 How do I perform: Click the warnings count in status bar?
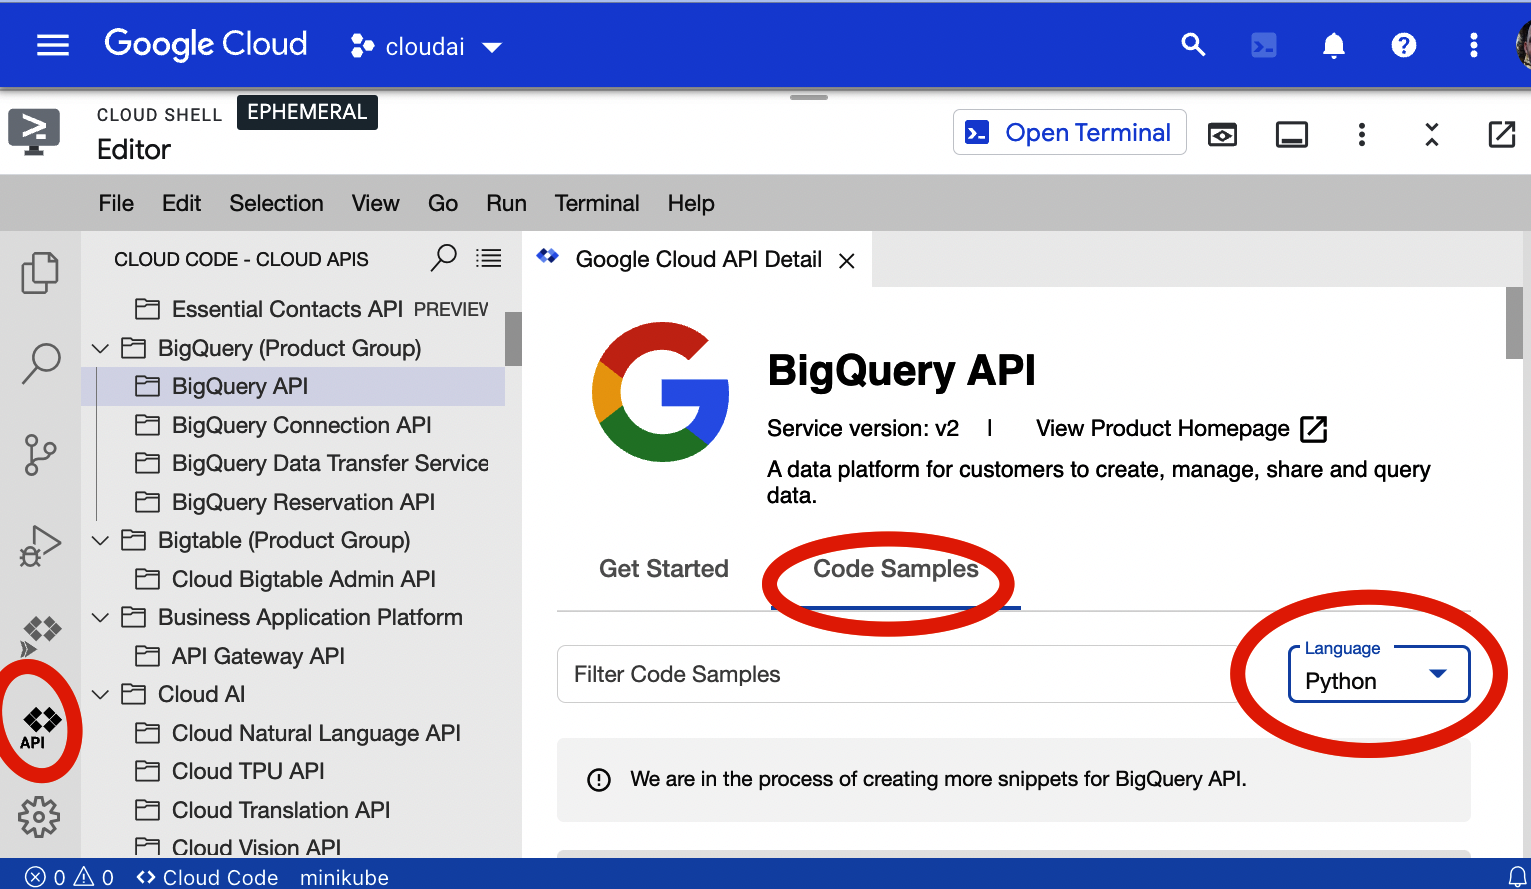[94, 877]
